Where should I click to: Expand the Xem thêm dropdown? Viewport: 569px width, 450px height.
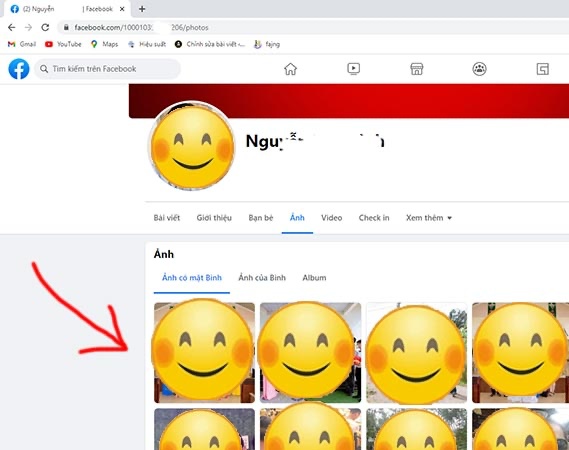coord(429,218)
